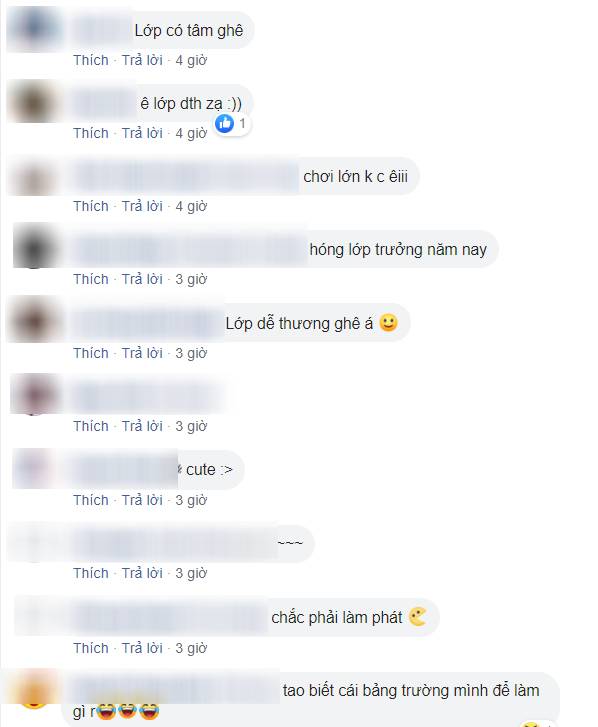
Task: Reply to 'Lớp dễ thương ghê á' comment
Action: tap(142, 353)
